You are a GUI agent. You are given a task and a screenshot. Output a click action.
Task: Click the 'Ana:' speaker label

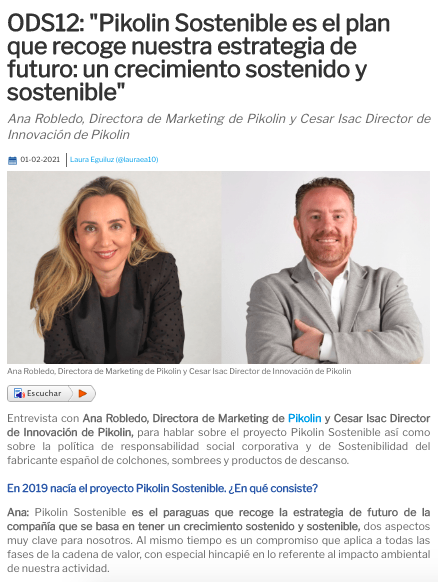pyautogui.click(x=18, y=512)
